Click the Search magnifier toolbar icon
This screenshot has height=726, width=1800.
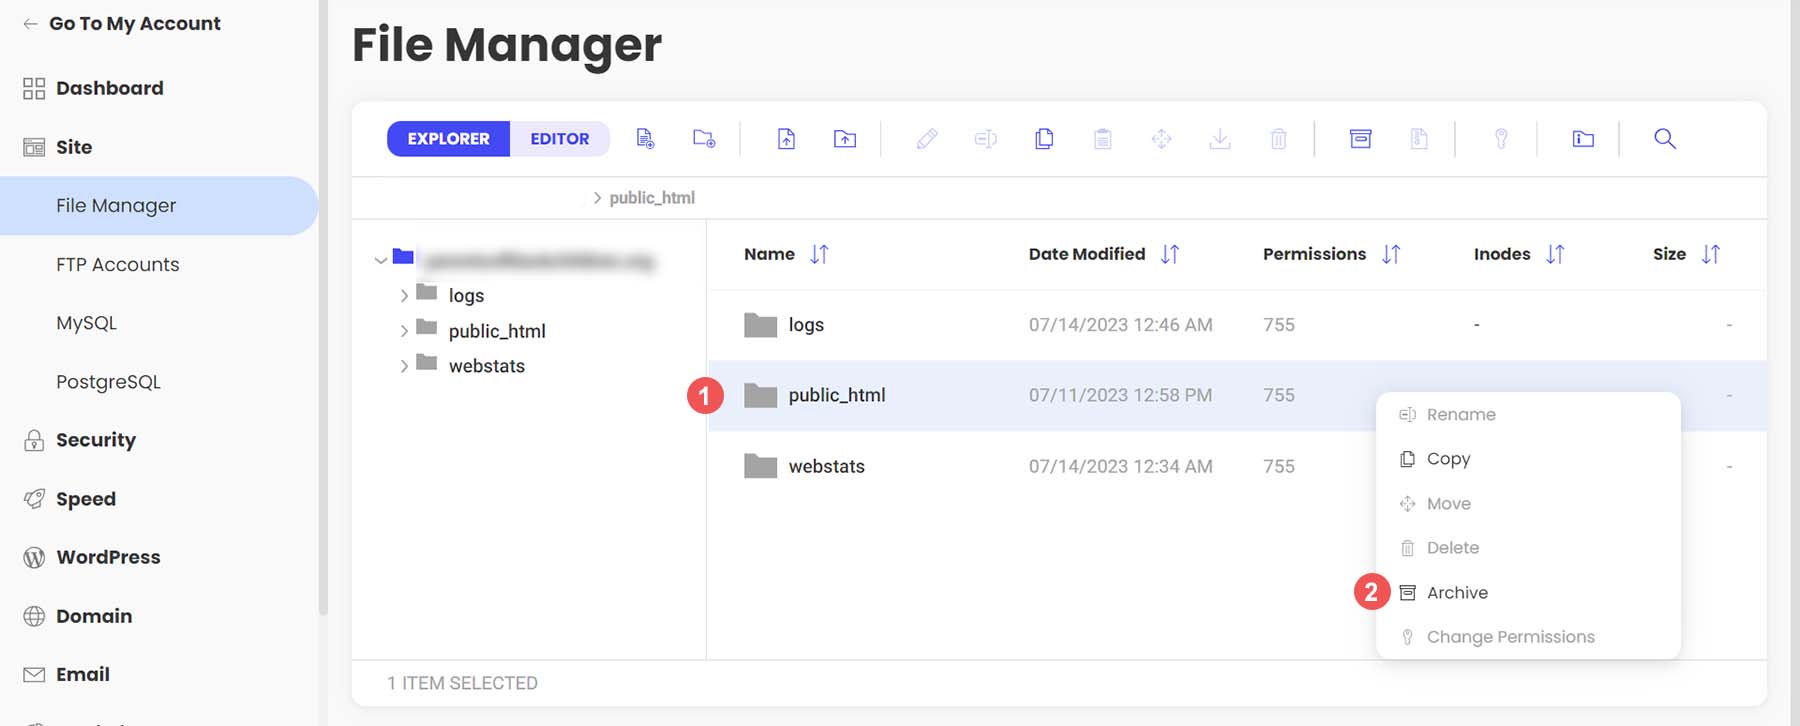point(1665,139)
